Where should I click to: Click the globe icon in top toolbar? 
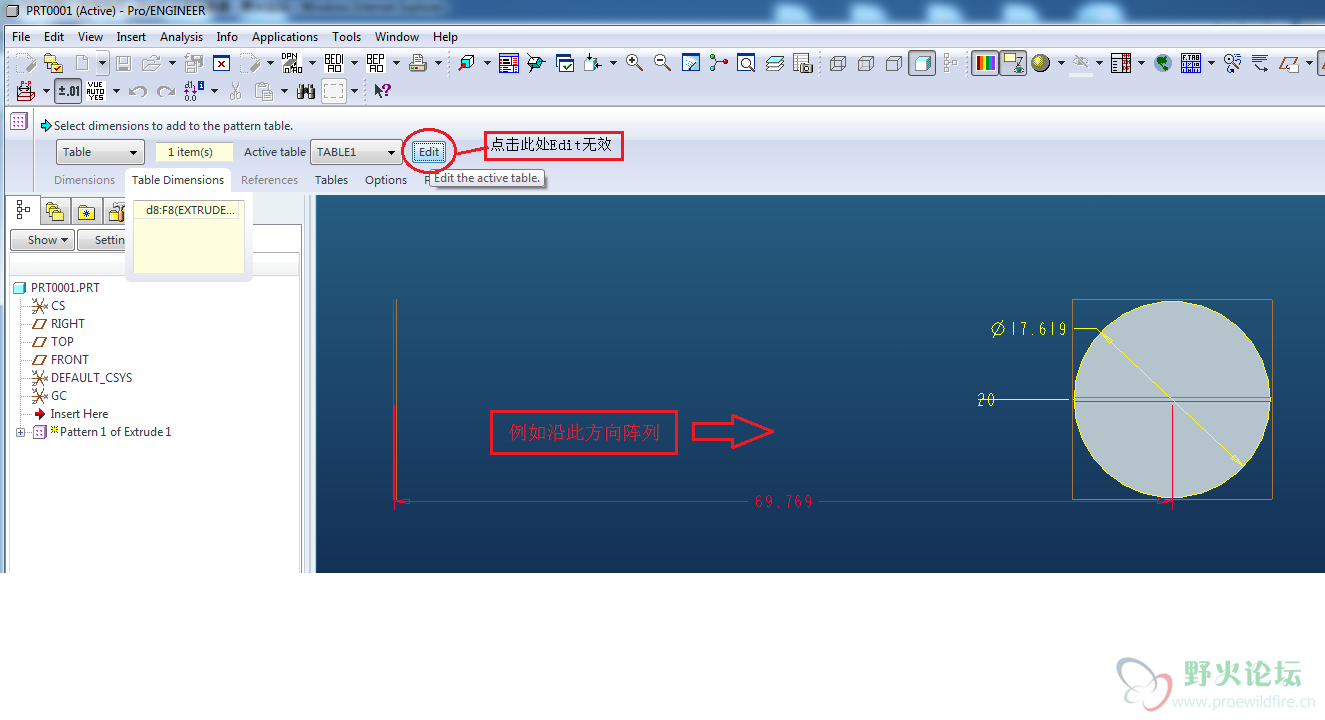tap(1163, 63)
